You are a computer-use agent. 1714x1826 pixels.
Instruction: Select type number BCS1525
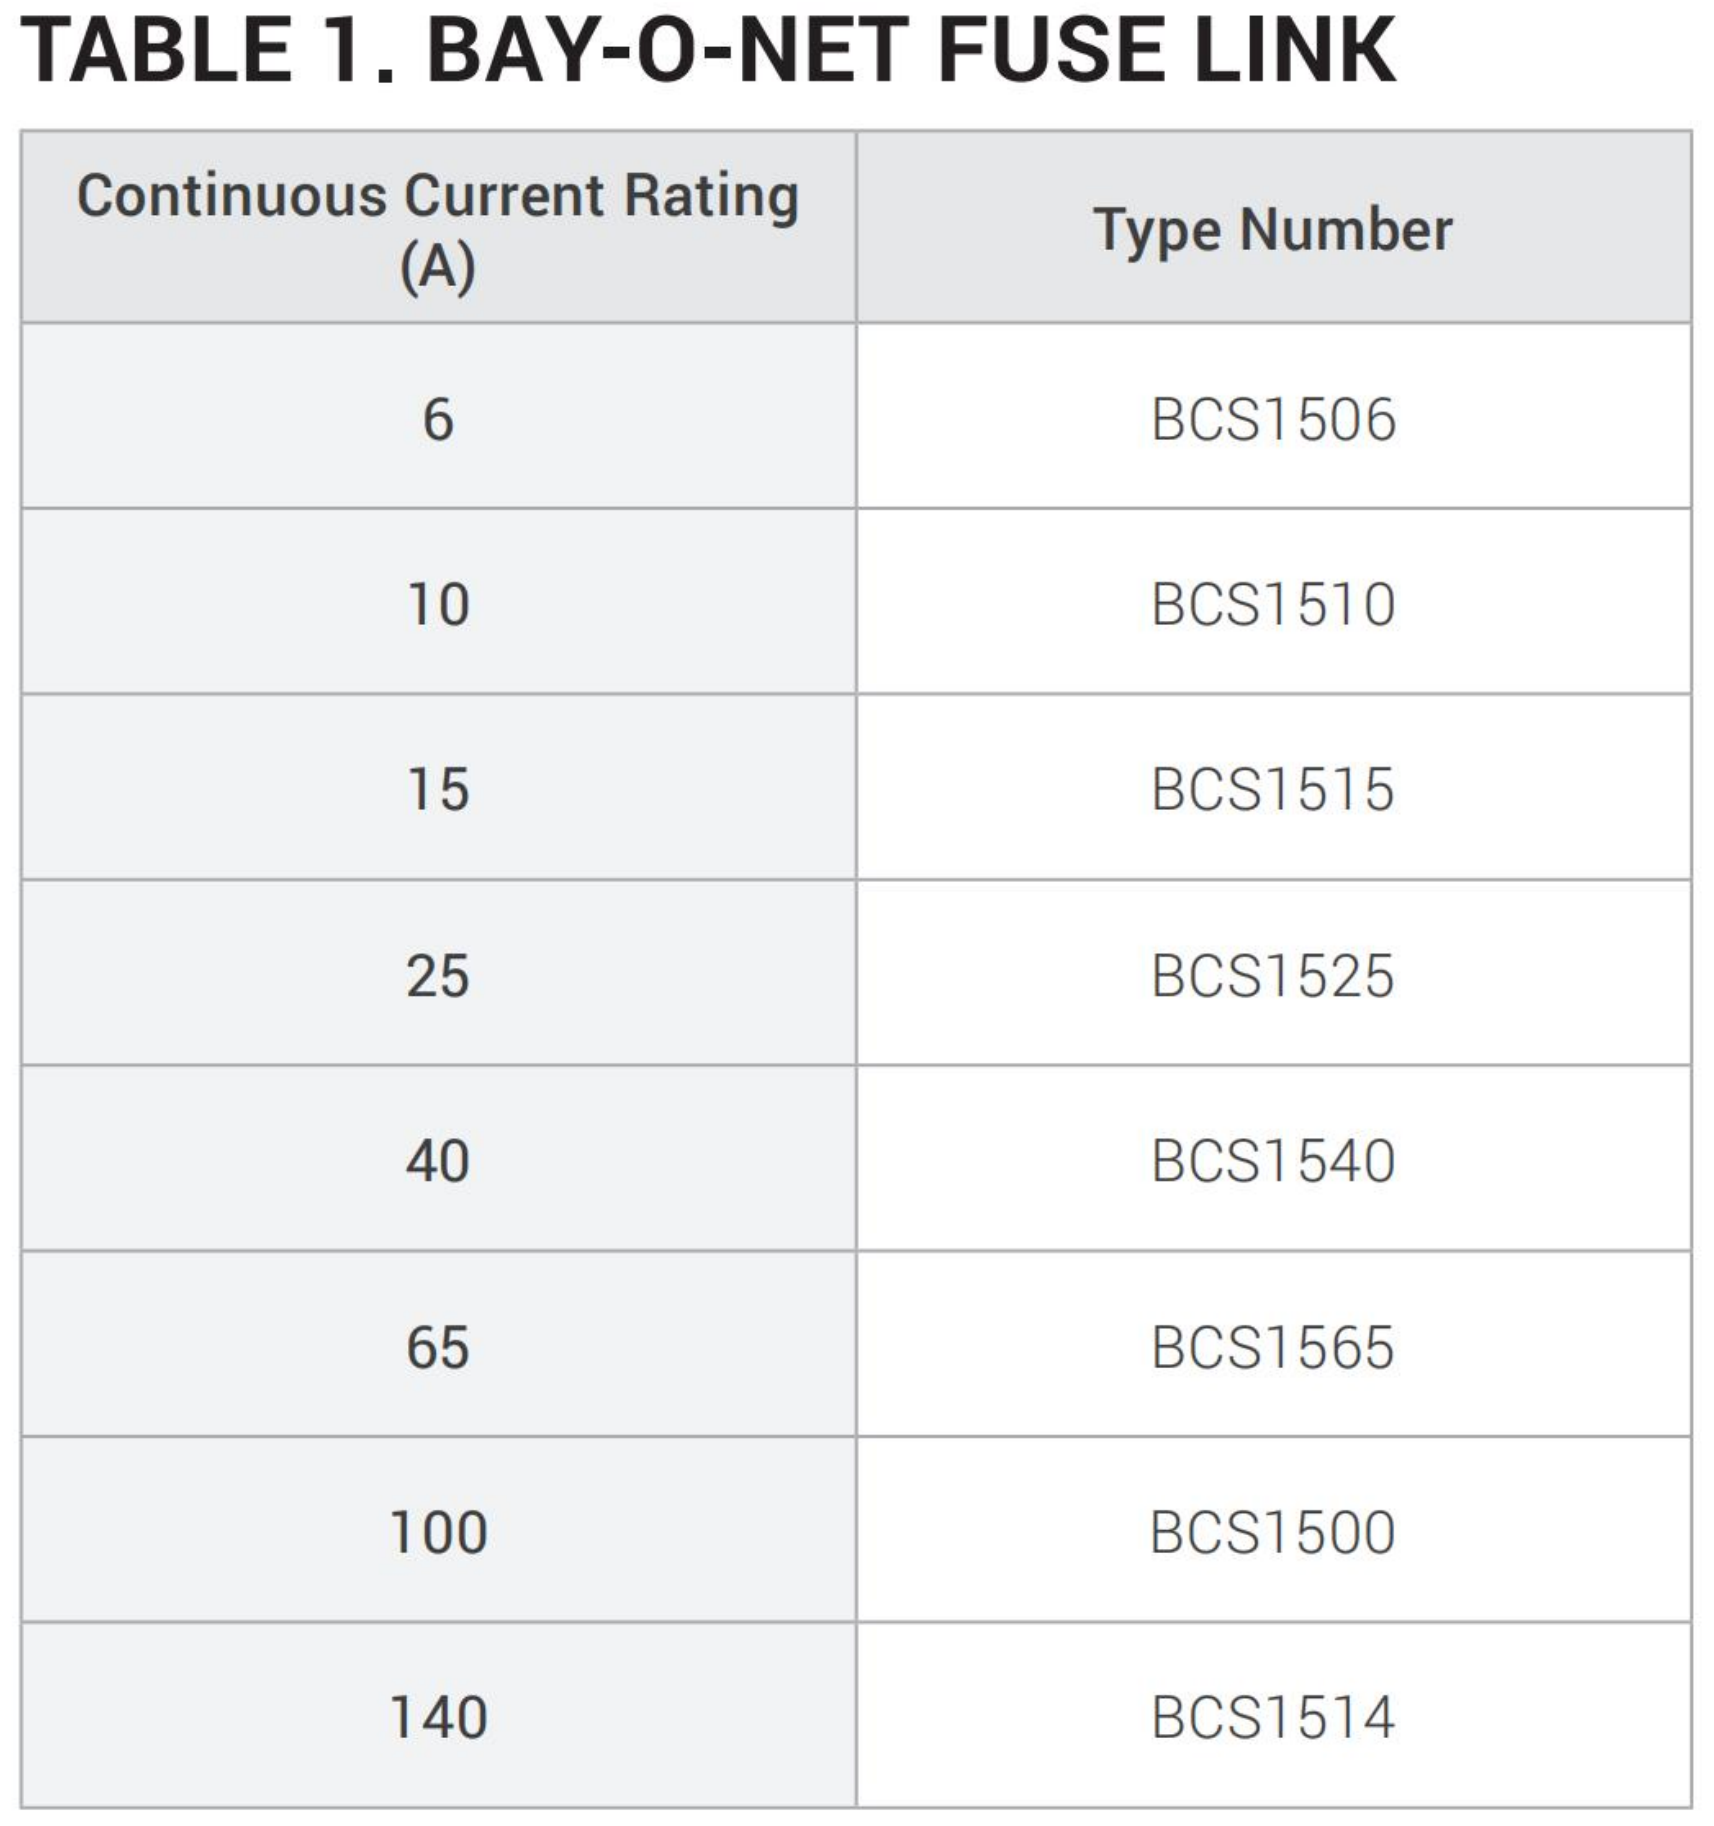click(x=1272, y=975)
